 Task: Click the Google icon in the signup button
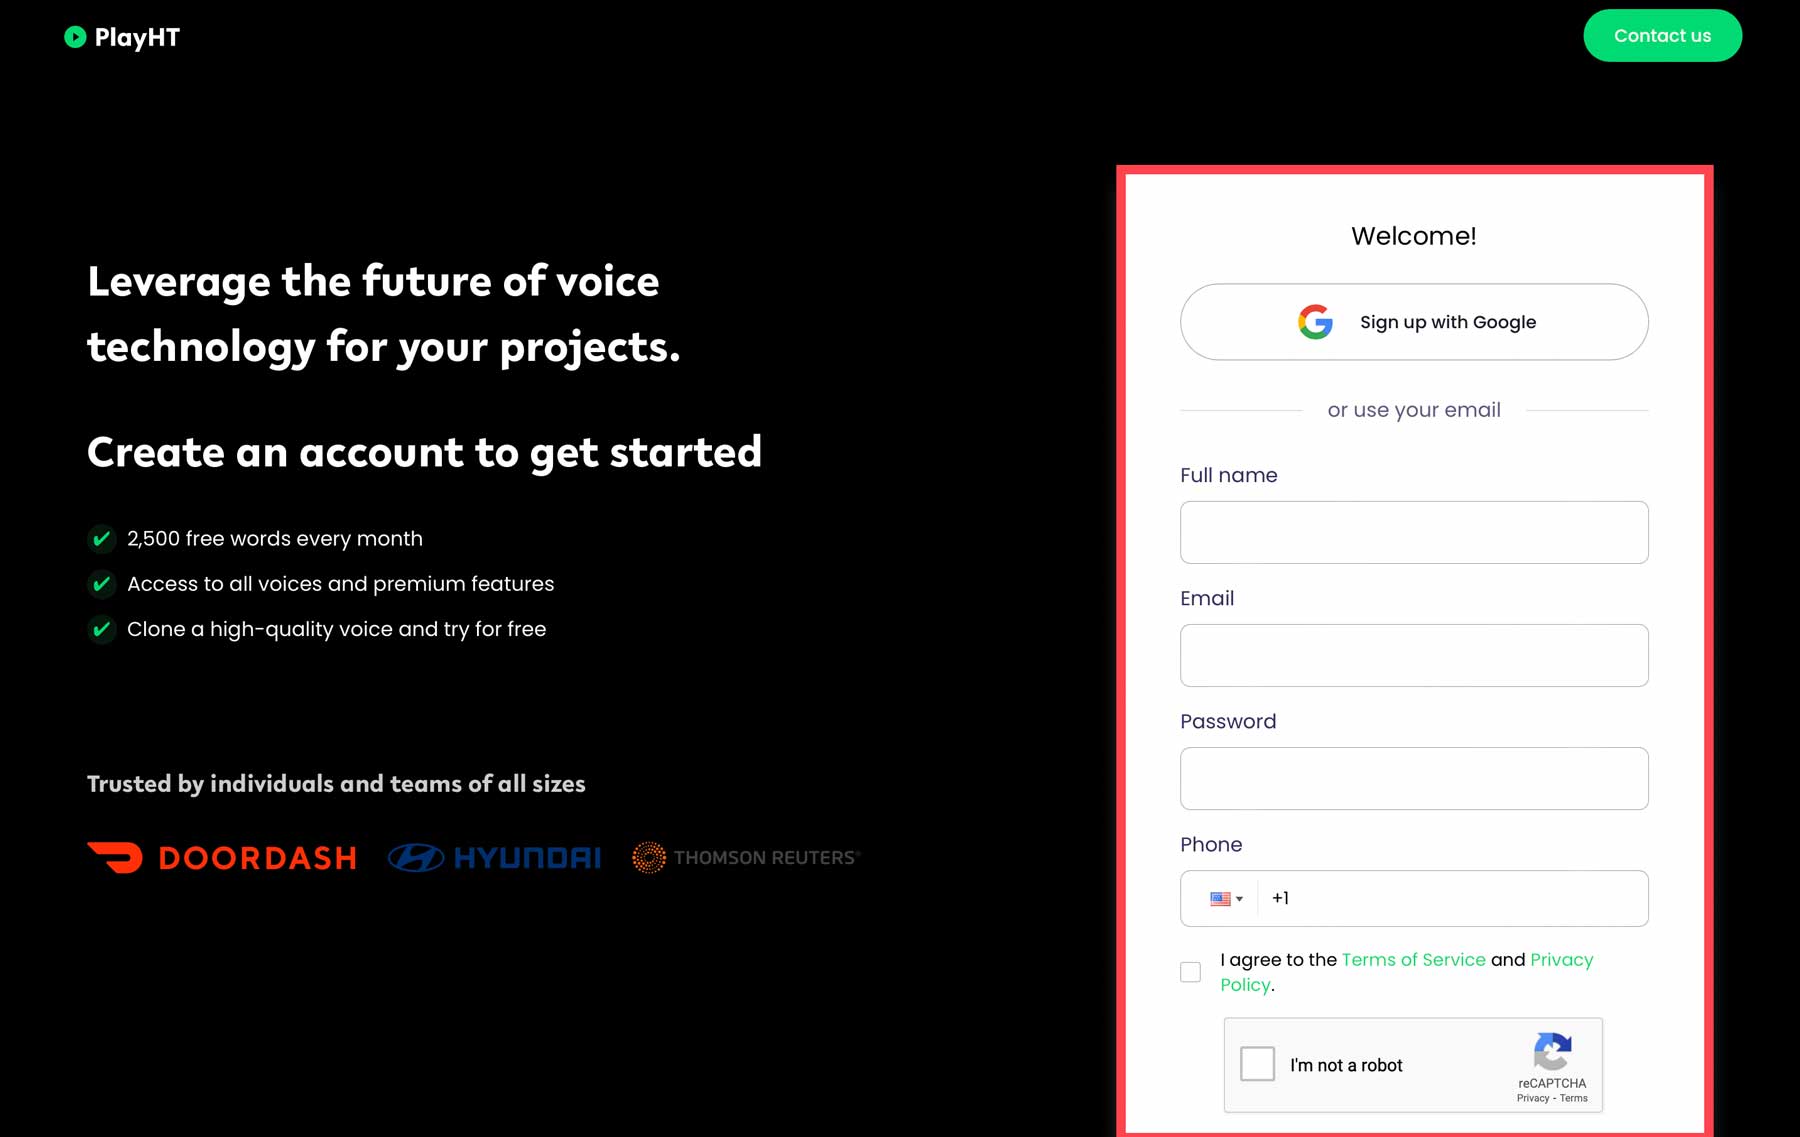click(1315, 322)
